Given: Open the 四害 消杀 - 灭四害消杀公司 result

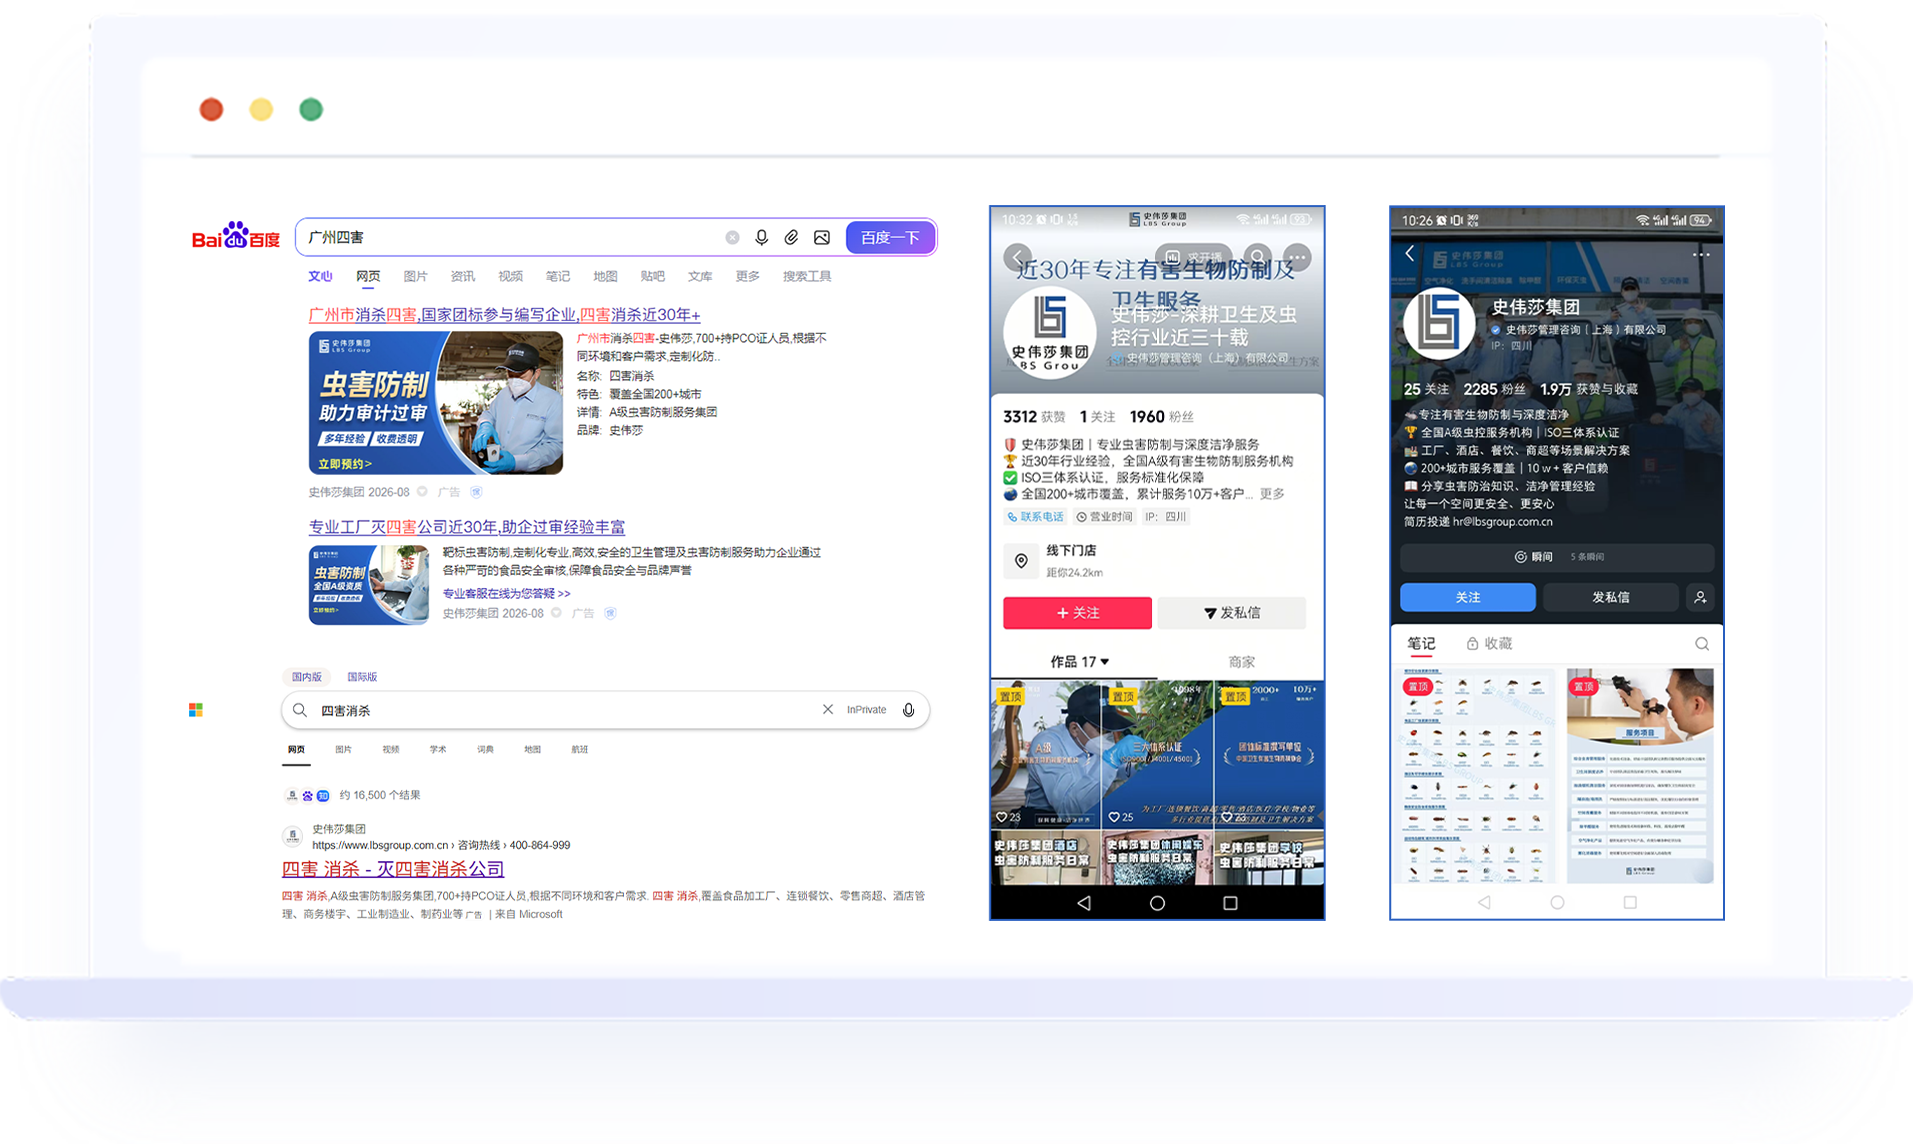Looking at the screenshot, I should click(x=393, y=869).
